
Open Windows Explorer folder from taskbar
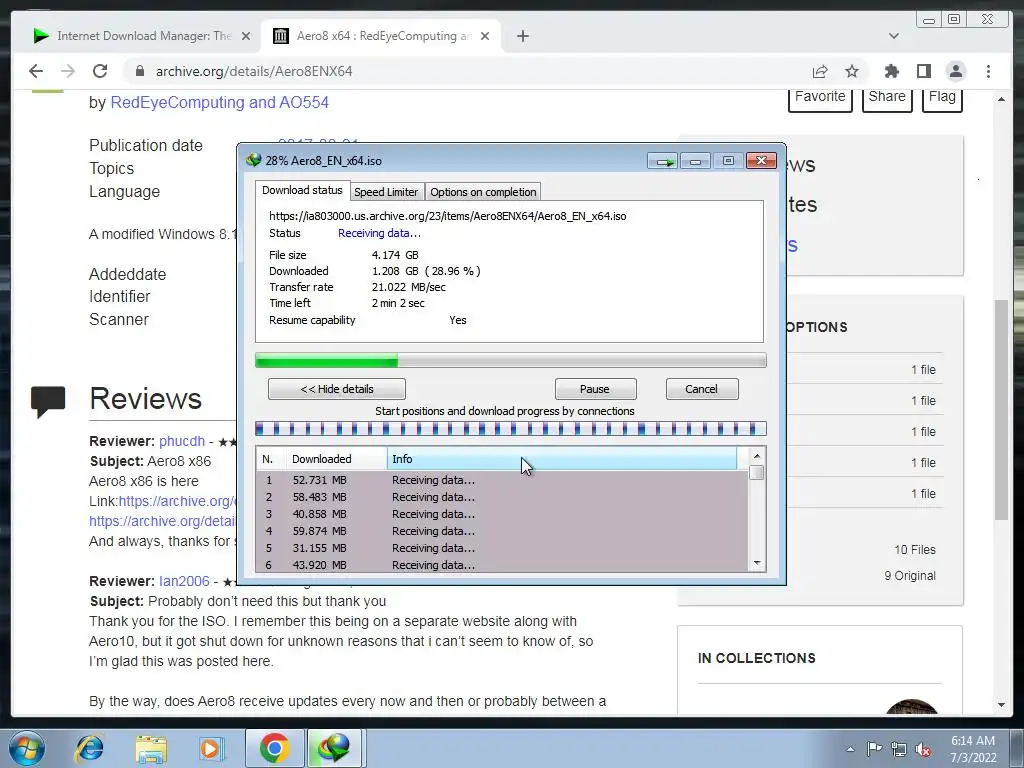click(151, 748)
